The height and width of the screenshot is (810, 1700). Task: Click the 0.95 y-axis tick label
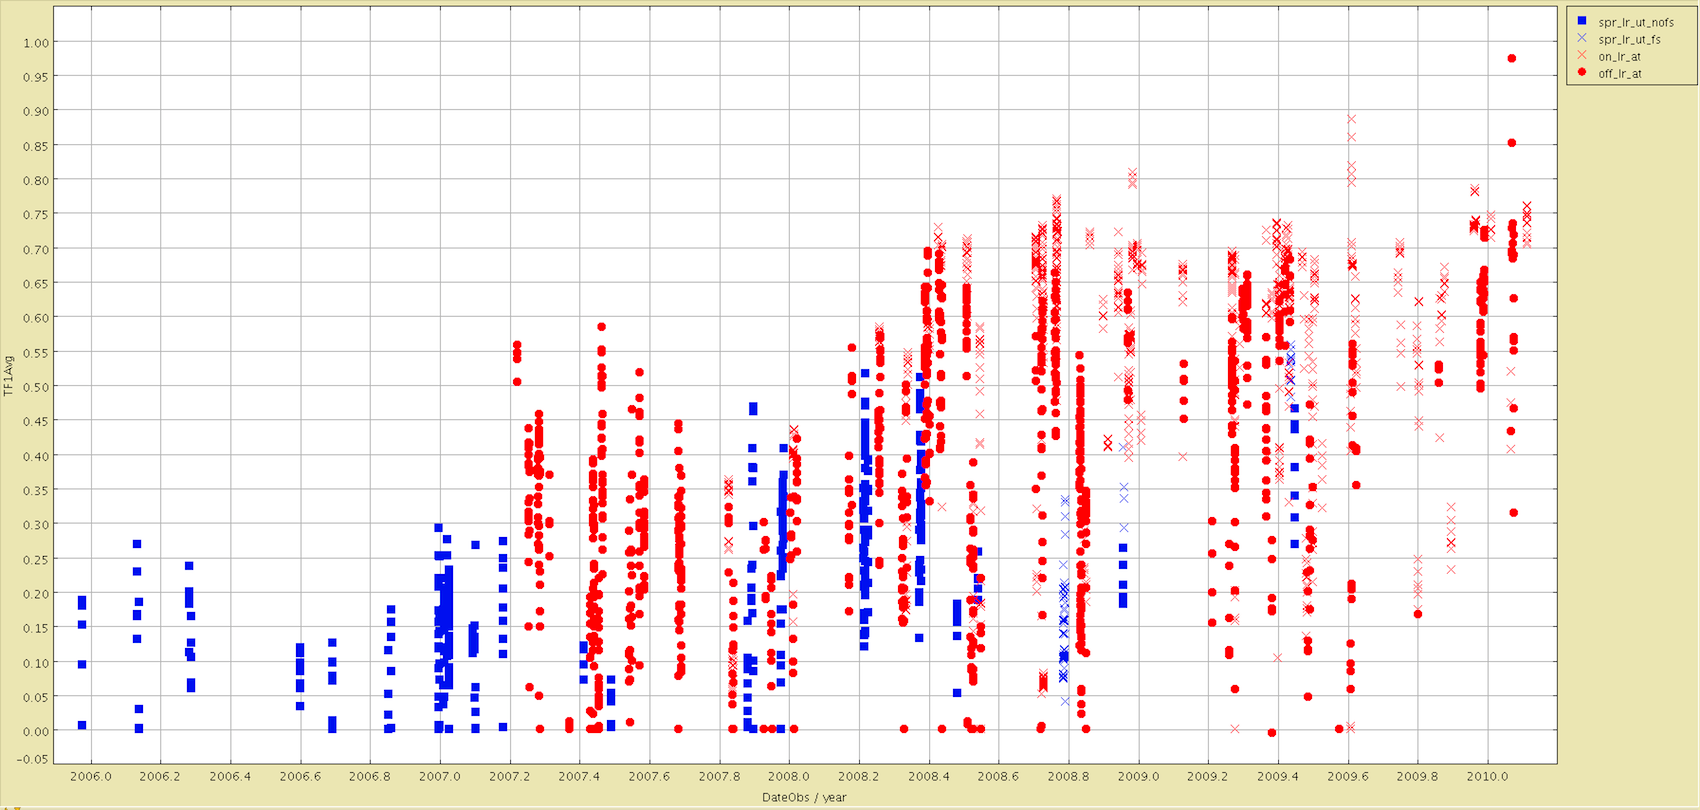(x=36, y=77)
